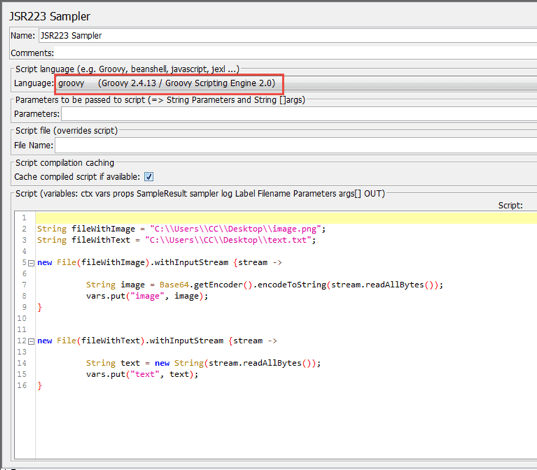
Task: Click new File(fileWithText) line 12
Action: coord(157,341)
